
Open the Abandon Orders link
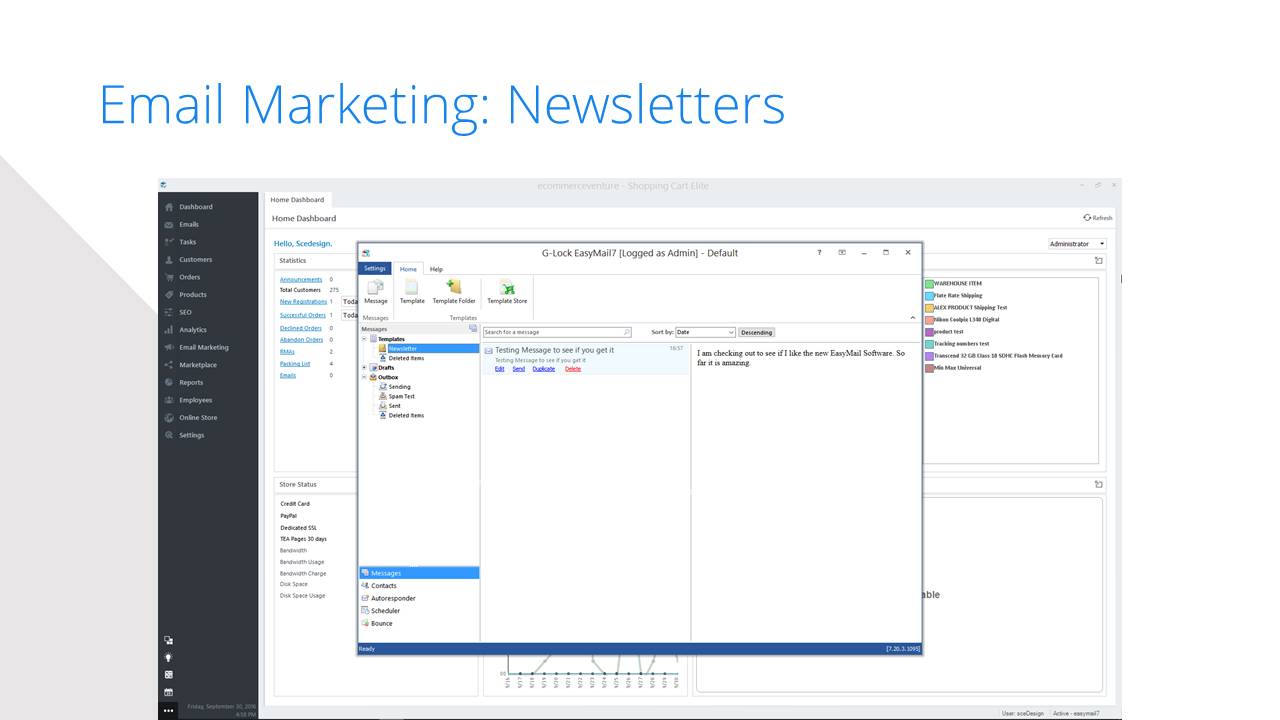[x=301, y=340]
